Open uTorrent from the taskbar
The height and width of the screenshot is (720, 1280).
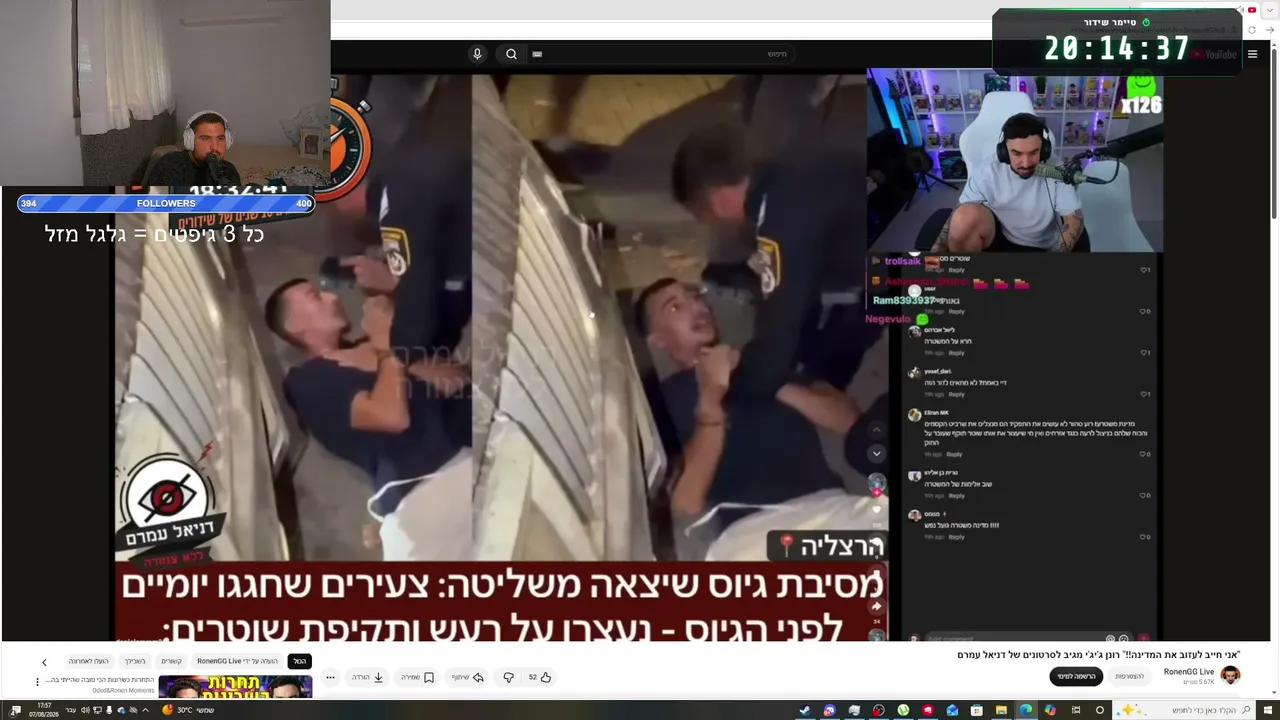click(903, 710)
